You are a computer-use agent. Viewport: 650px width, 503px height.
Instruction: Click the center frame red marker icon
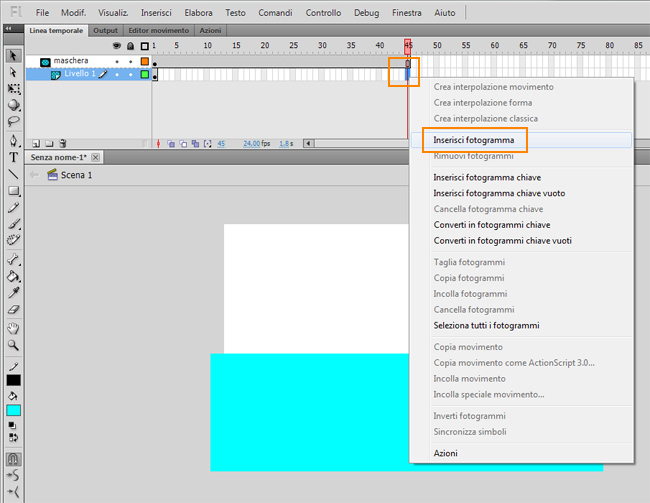[x=158, y=144]
